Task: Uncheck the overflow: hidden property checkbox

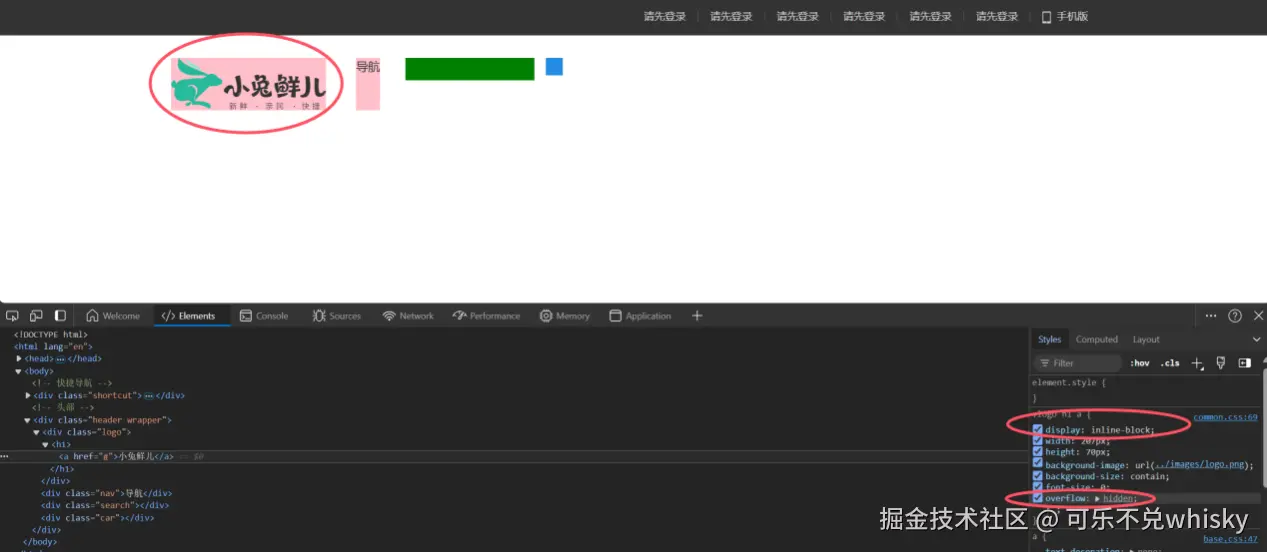Action: coord(1038,498)
